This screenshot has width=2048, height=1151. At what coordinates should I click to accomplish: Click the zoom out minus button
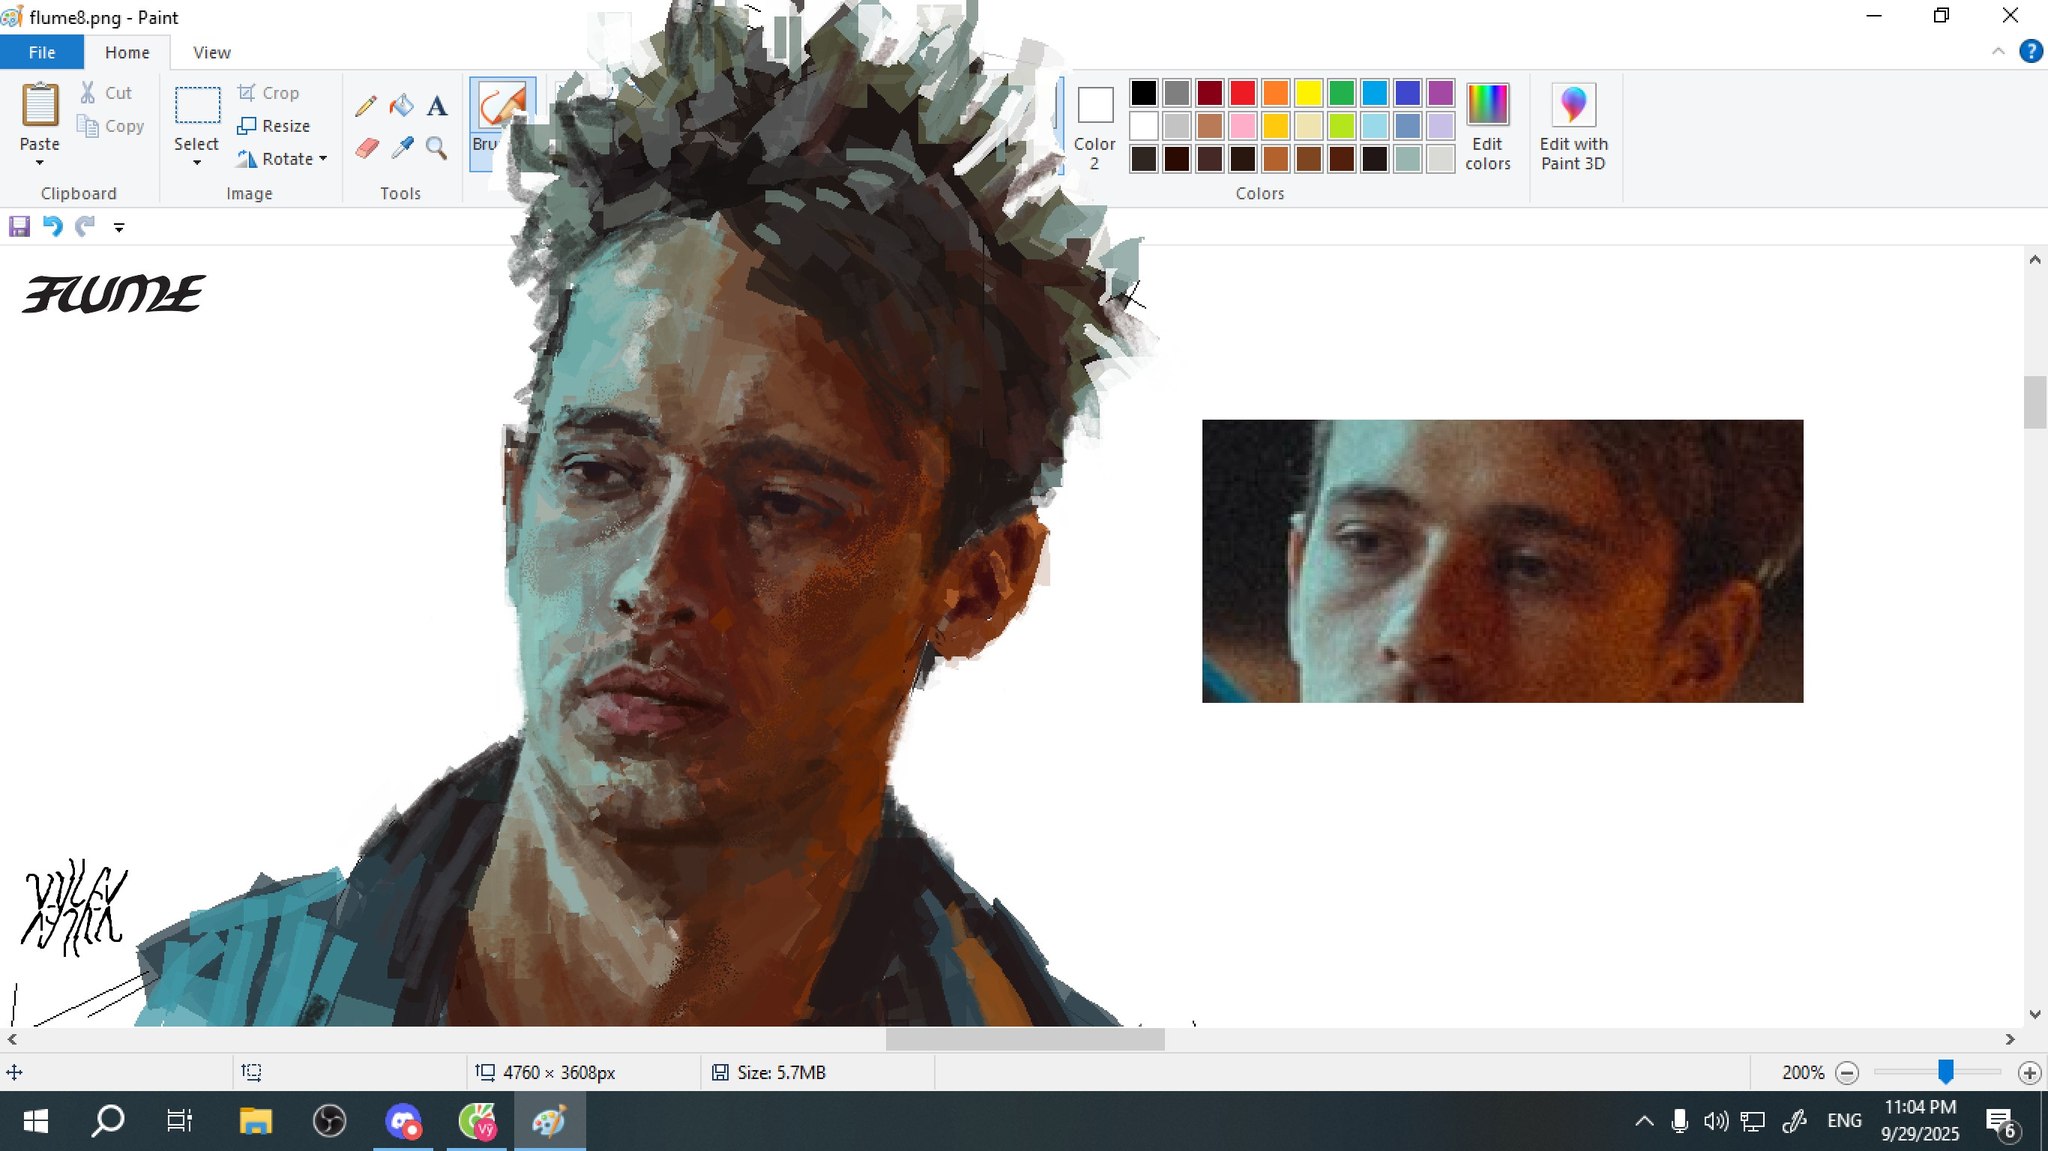[1847, 1073]
